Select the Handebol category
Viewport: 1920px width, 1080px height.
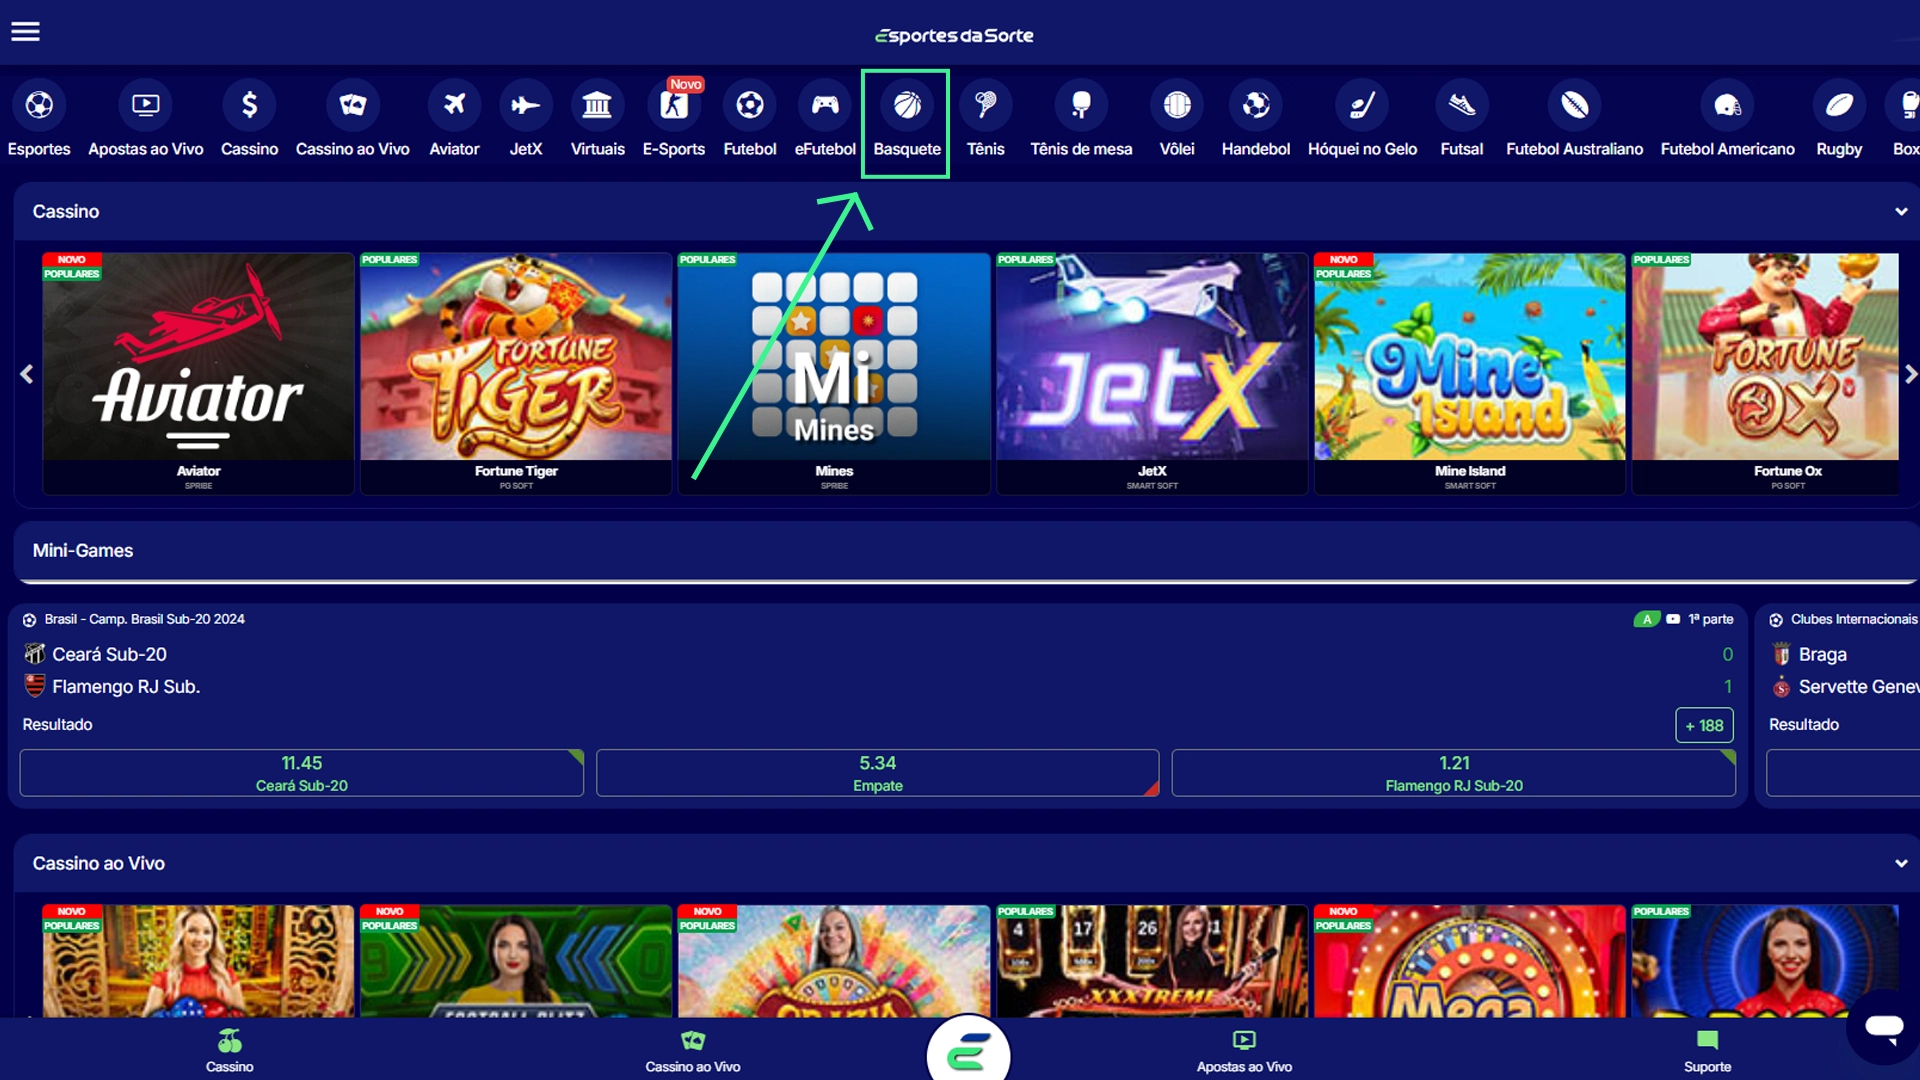(x=1256, y=121)
